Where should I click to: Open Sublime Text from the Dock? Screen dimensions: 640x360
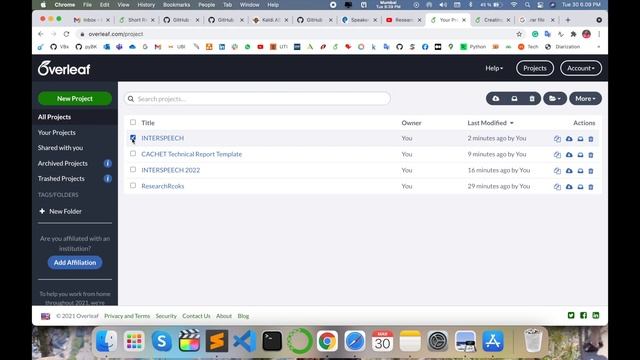(217, 341)
